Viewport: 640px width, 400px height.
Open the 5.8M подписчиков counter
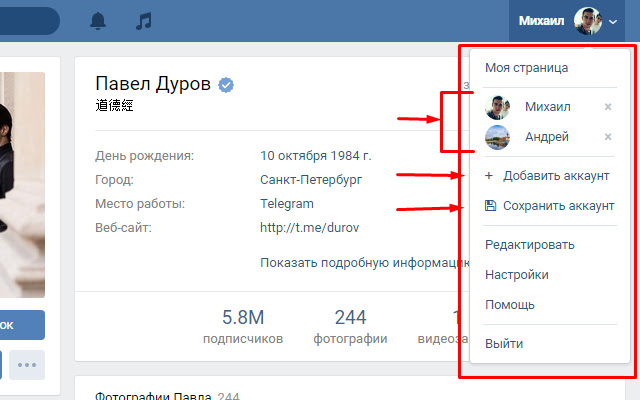tap(243, 327)
